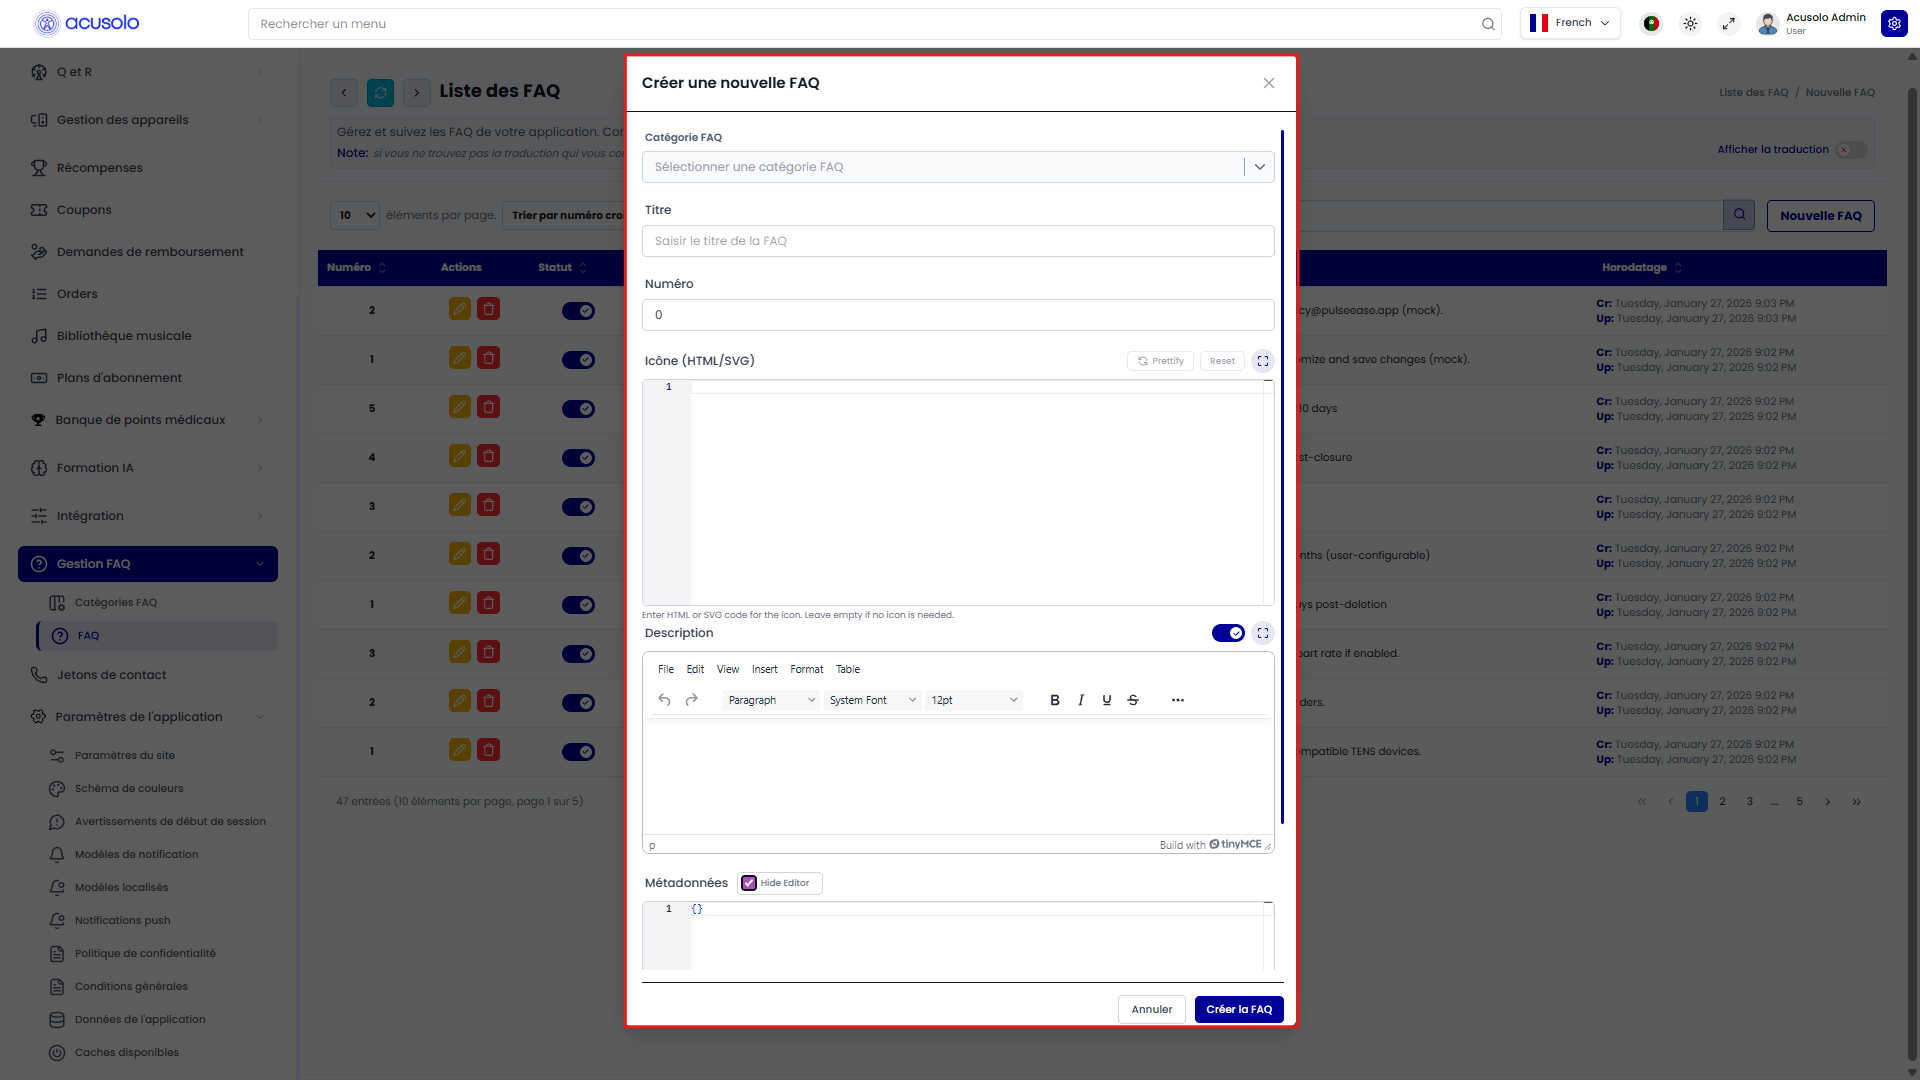Click the fullscreen arrows icon in header

pyautogui.click(x=1729, y=24)
